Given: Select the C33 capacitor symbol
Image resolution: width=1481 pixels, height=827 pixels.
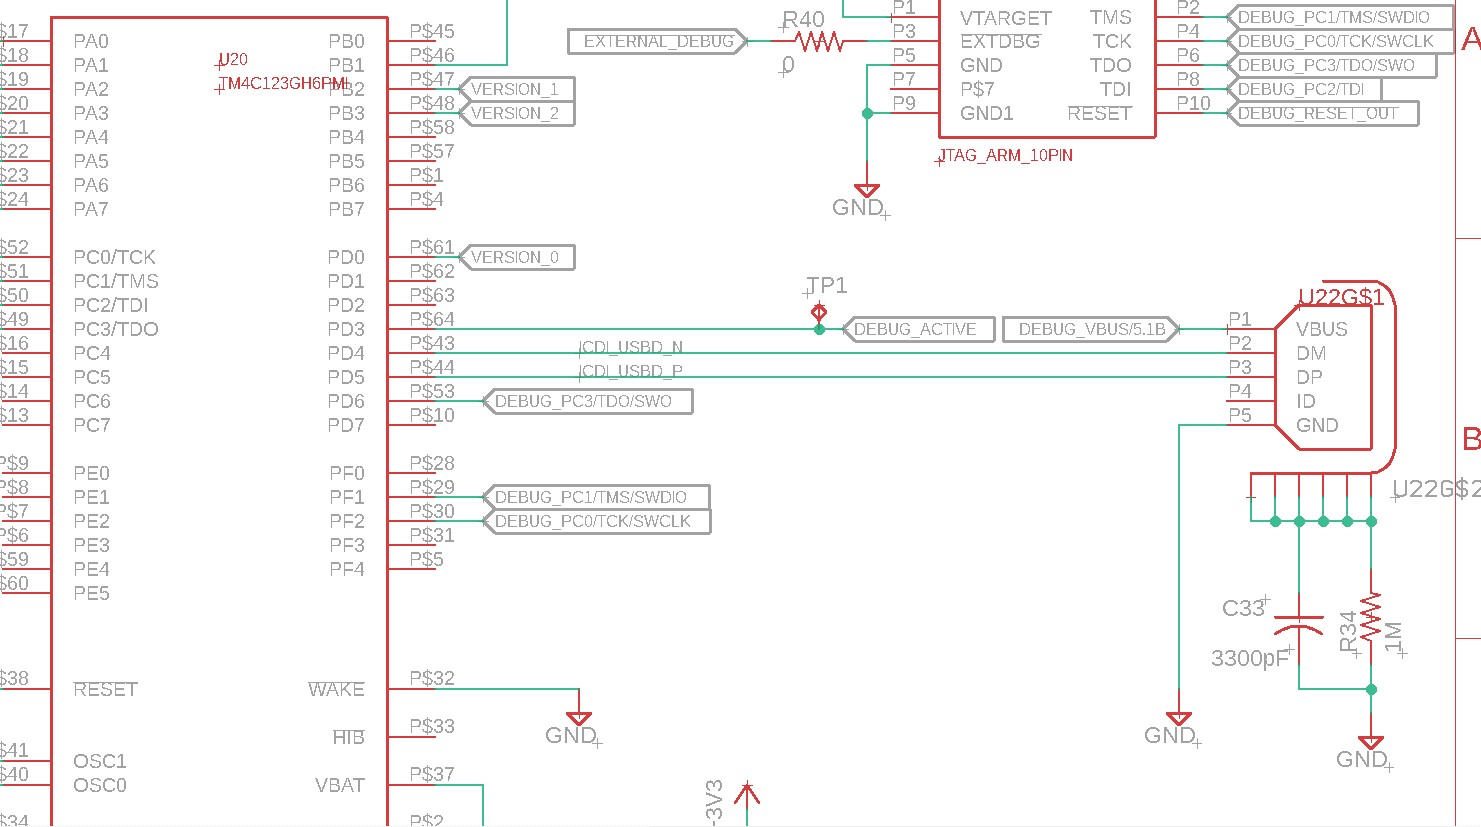Looking at the screenshot, I should tap(1299, 627).
